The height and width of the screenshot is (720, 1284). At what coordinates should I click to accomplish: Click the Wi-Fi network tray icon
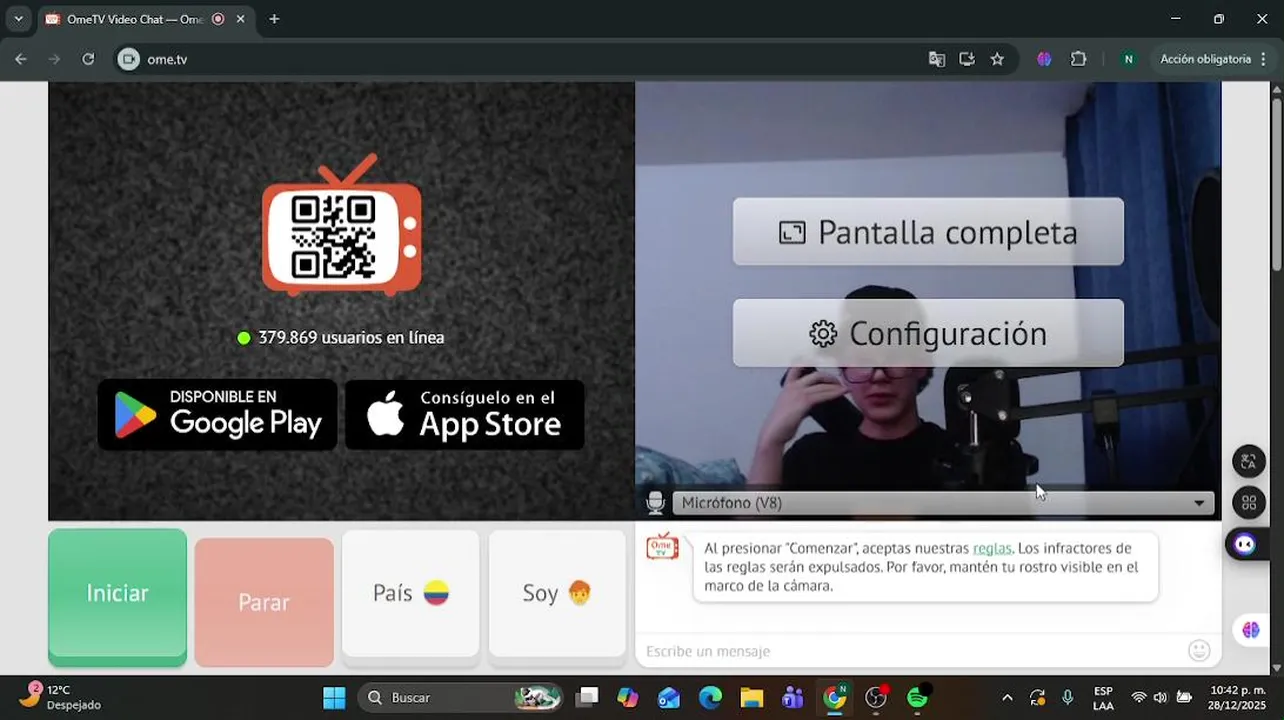point(1138,697)
